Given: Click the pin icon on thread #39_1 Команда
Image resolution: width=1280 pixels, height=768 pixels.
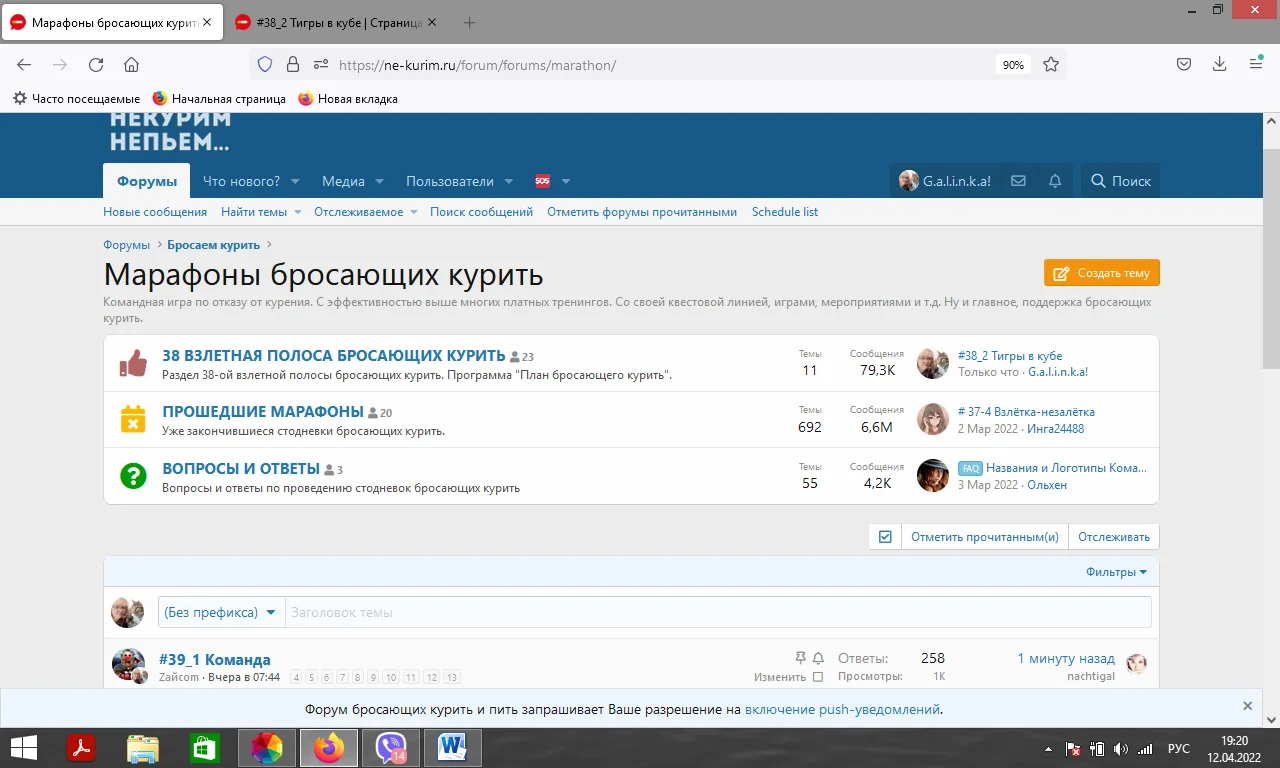Looking at the screenshot, I should pos(800,657).
